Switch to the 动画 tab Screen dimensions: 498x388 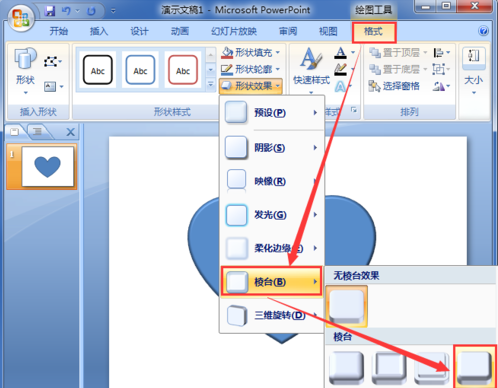pos(179,31)
